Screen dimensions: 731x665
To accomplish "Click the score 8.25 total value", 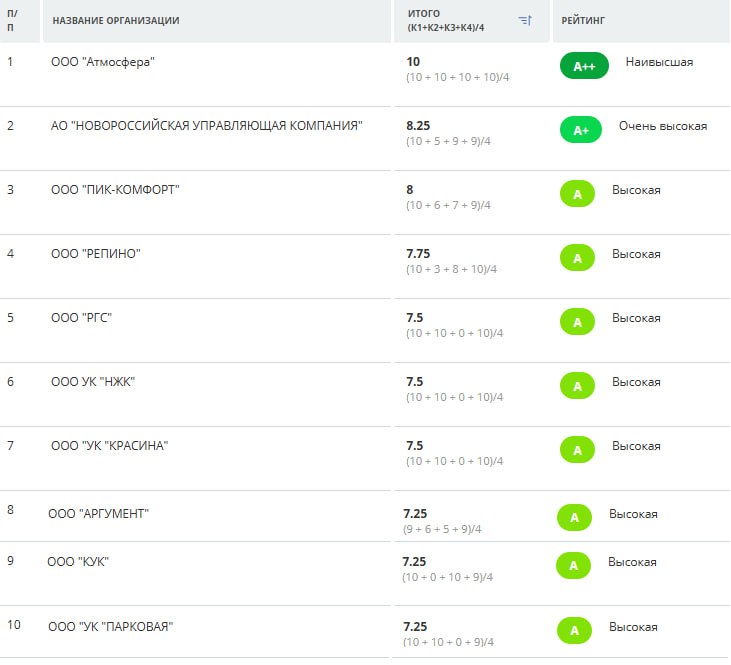I will [x=418, y=126].
